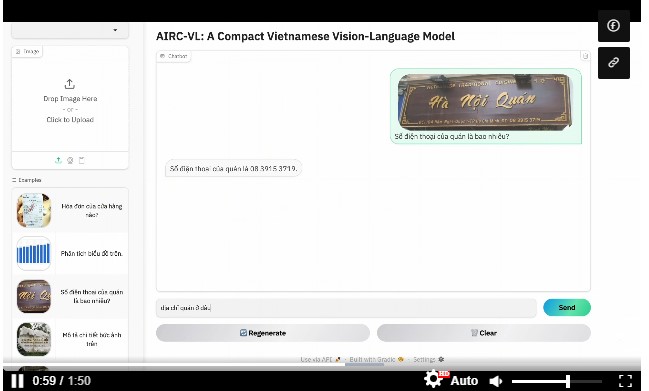Viewport: 649px width, 391px height.
Task: Select clipboard paste icon under image box
Action: [x=82, y=160]
